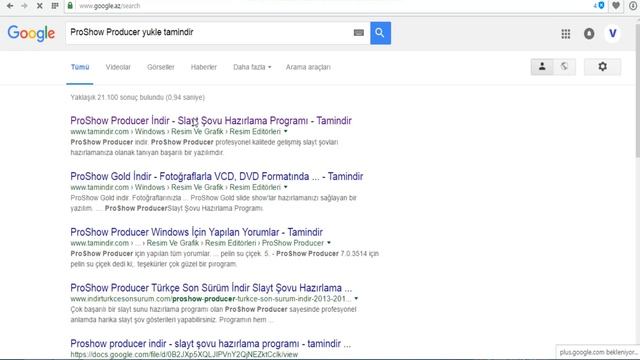This screenshot has width=640, height=360.
Task: Click snippet 'pelin su çiçek dedi ki'
Action: pos(102,264)
